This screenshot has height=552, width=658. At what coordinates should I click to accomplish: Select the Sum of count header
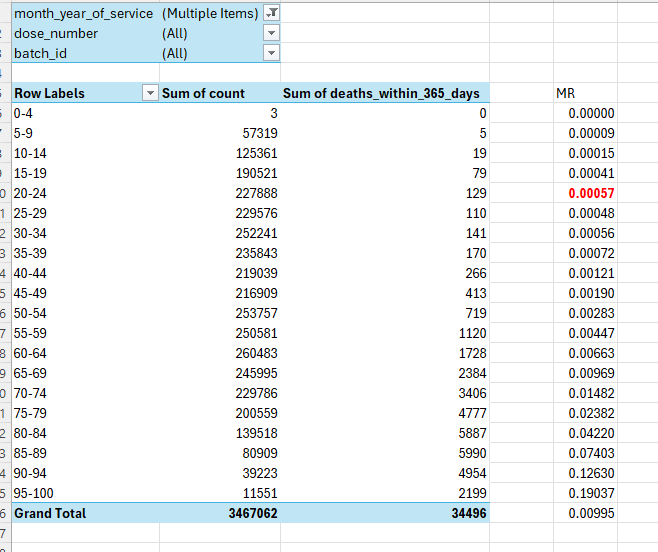click(220, 93)
